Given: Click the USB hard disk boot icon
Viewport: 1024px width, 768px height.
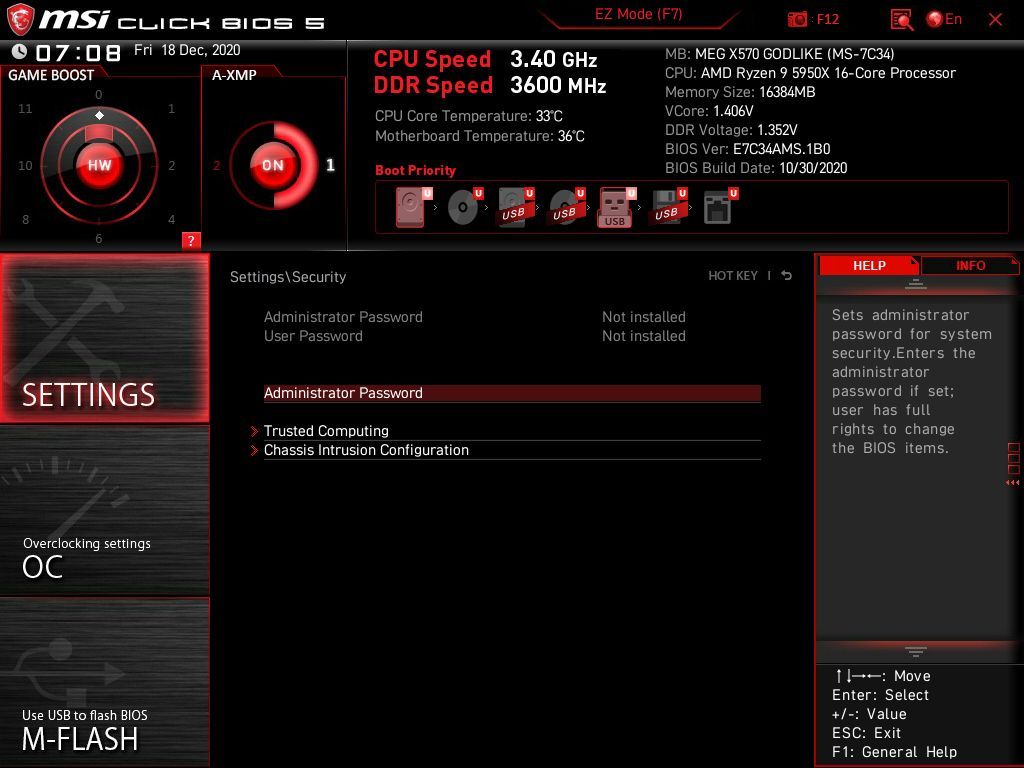Looking at the screenshot, I should (x=515, y=206).
